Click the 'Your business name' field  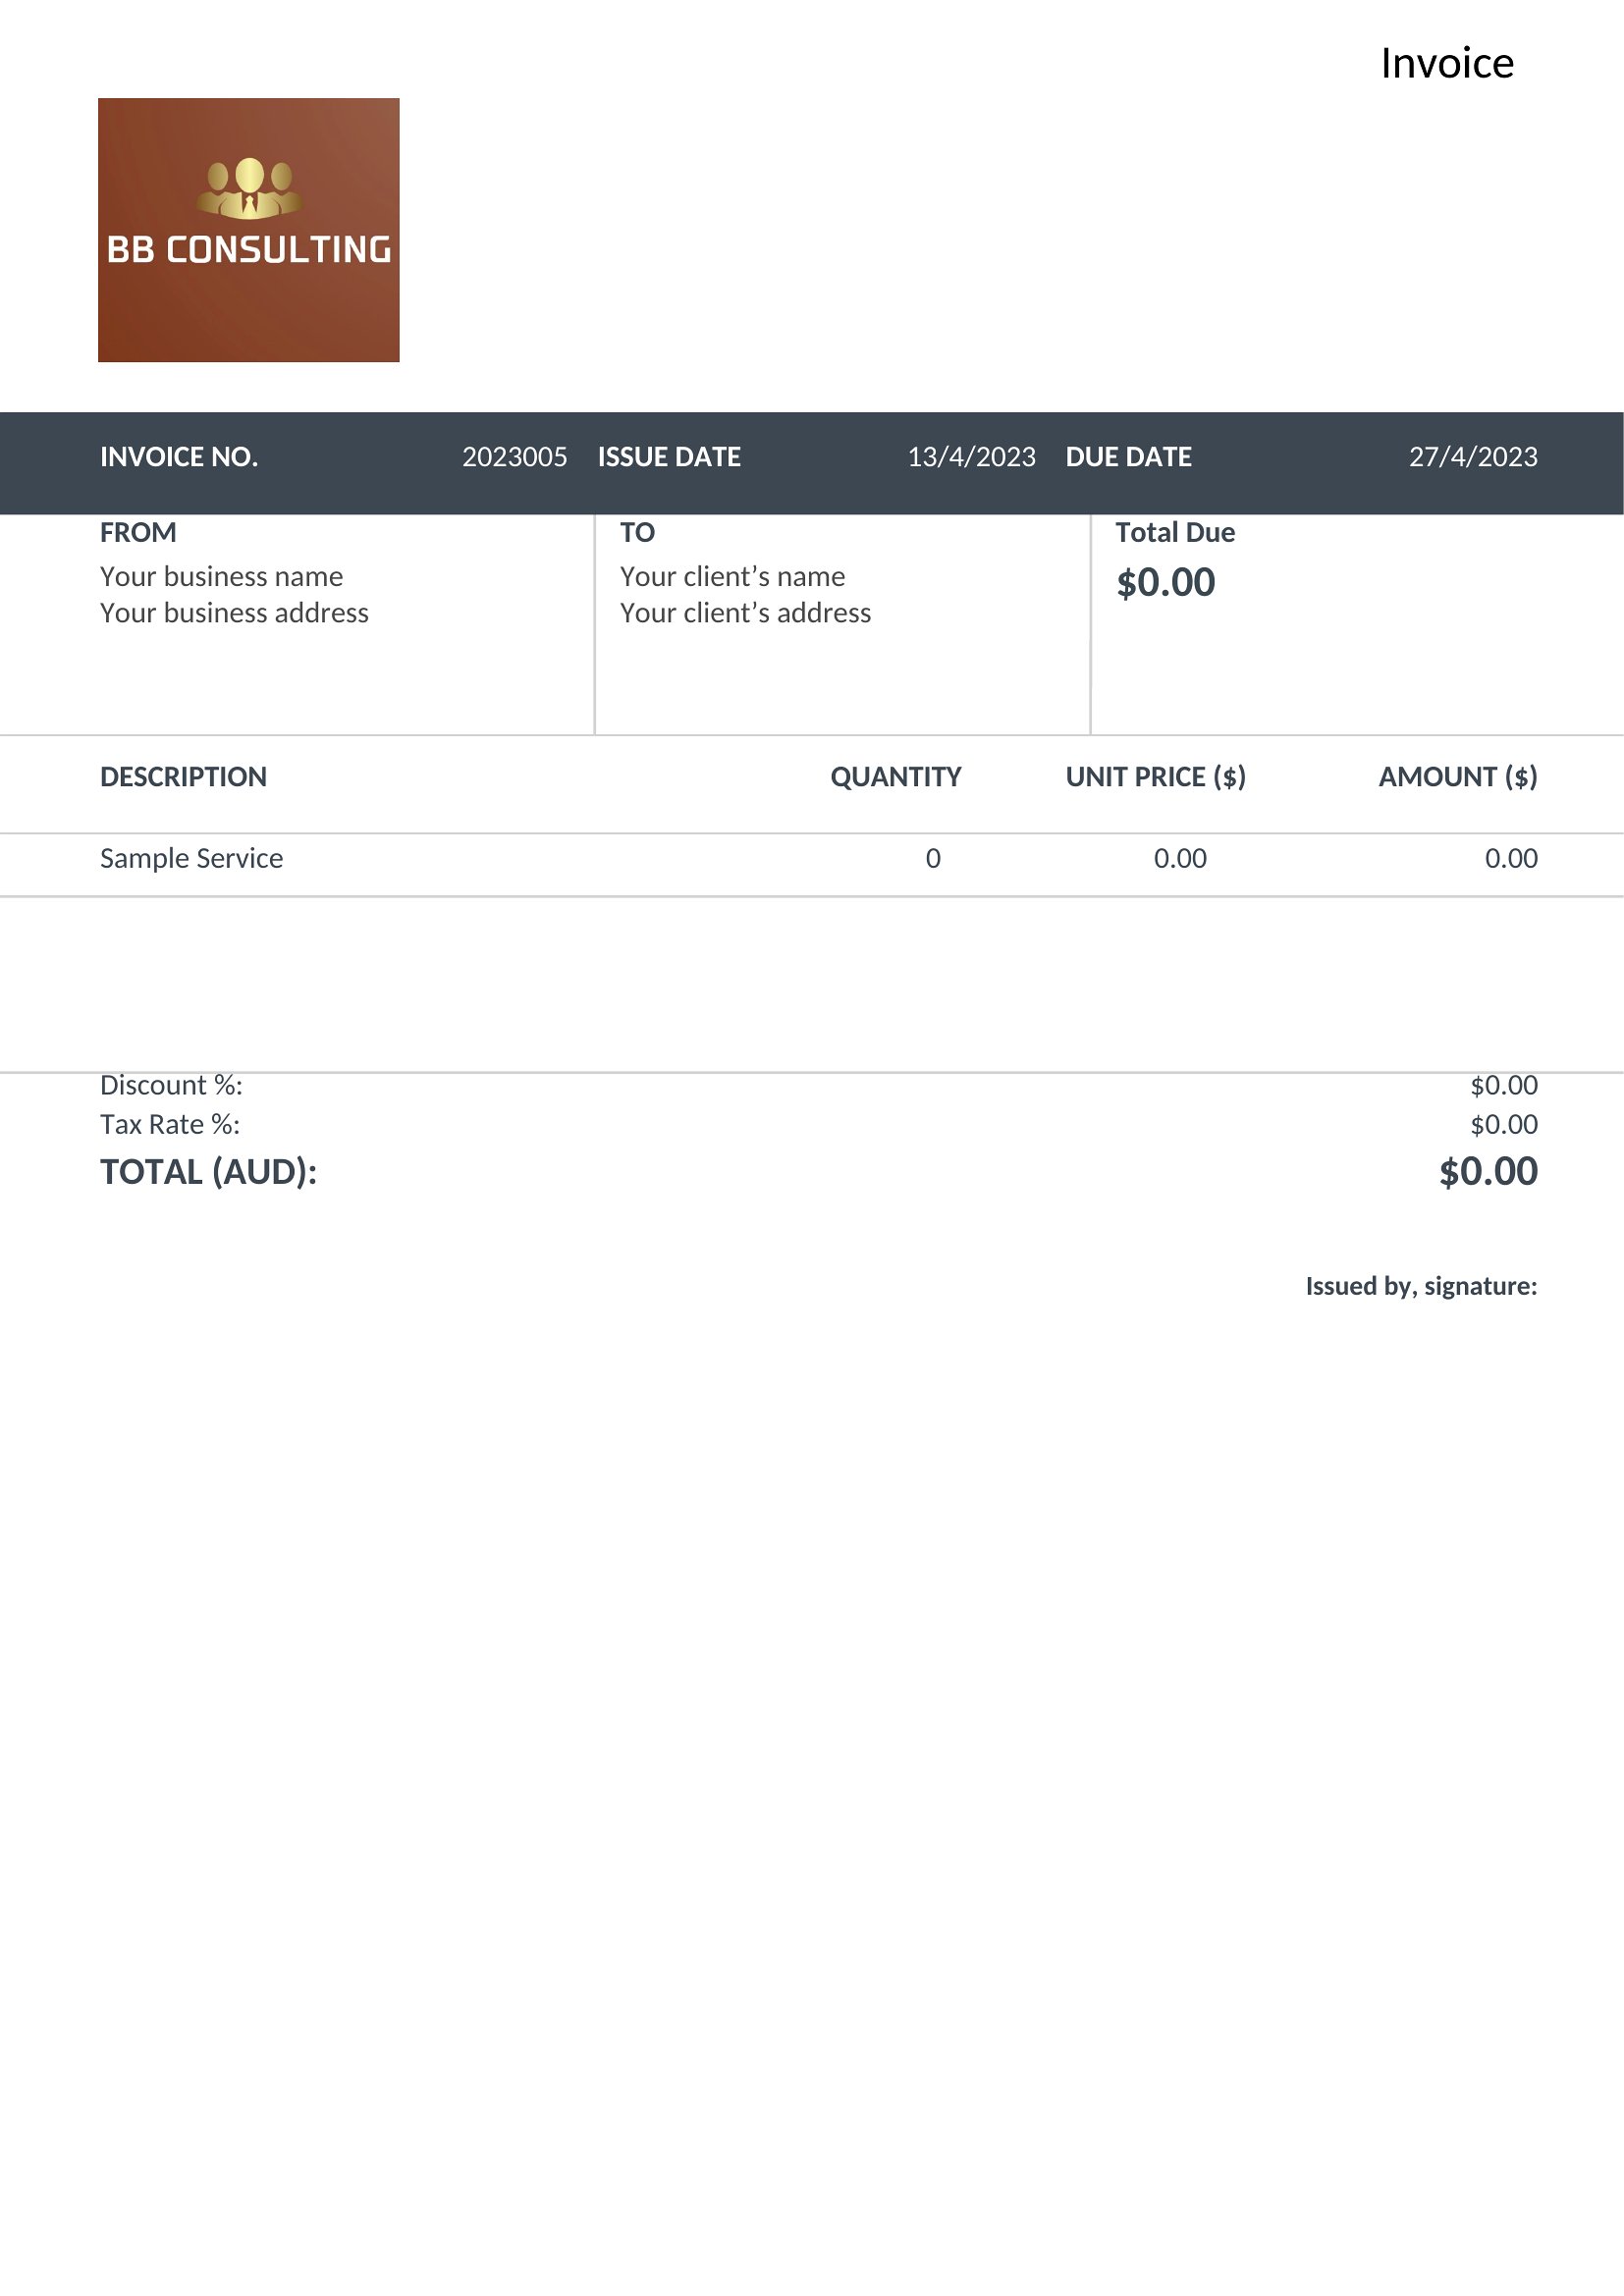point(221,577)
